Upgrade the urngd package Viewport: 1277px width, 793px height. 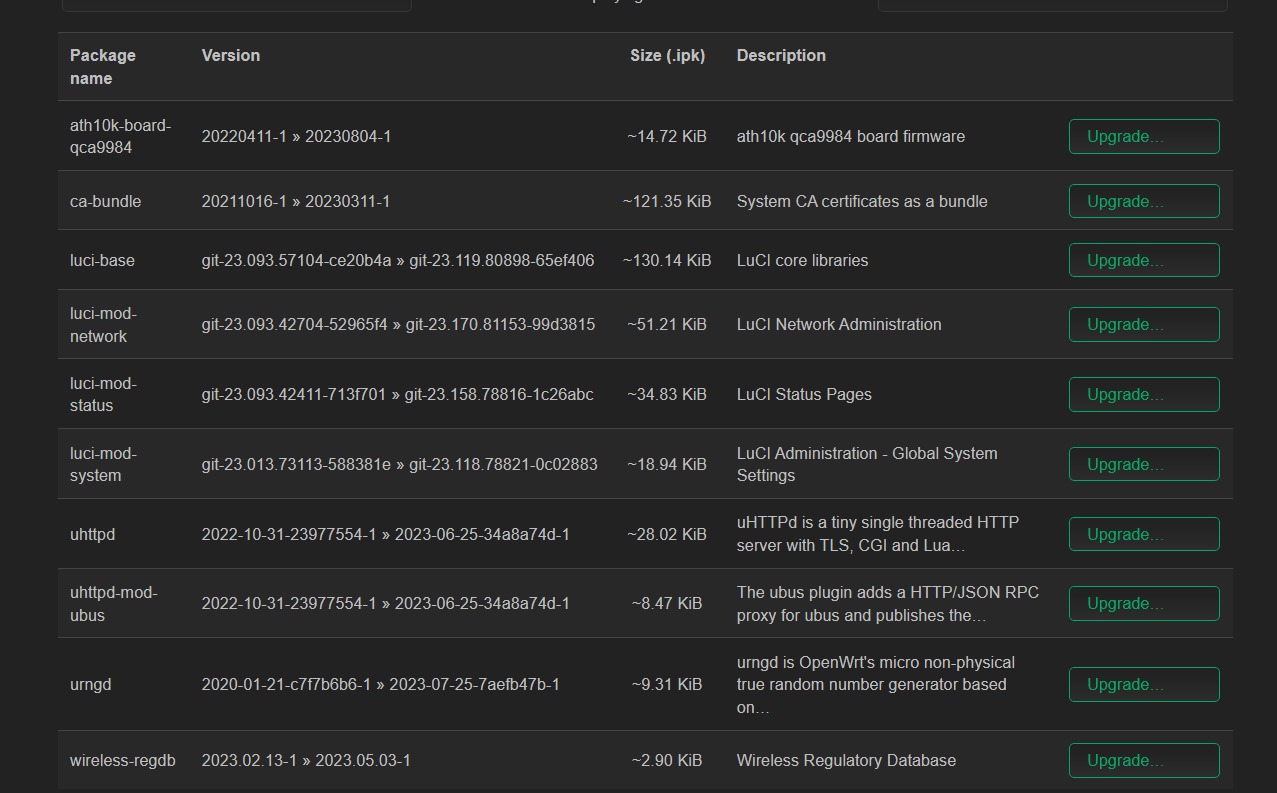point(1144,684)
